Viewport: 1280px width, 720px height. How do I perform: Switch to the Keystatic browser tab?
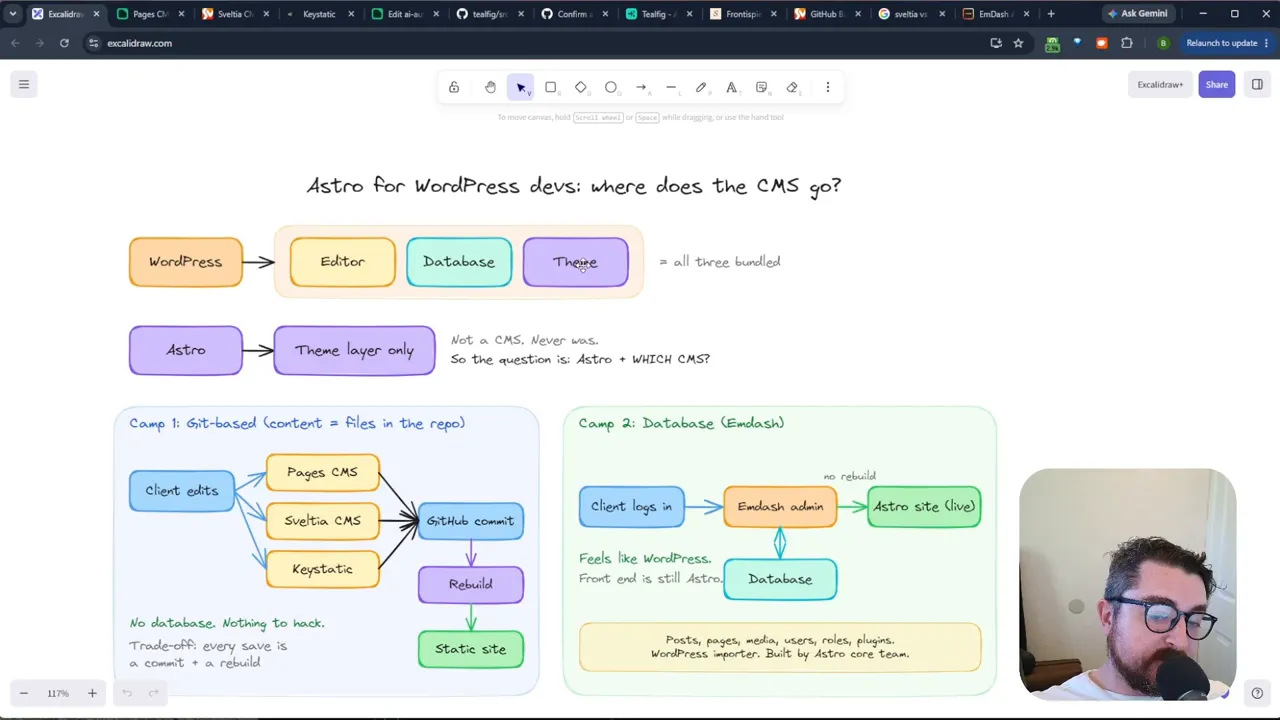pos(319,14)
